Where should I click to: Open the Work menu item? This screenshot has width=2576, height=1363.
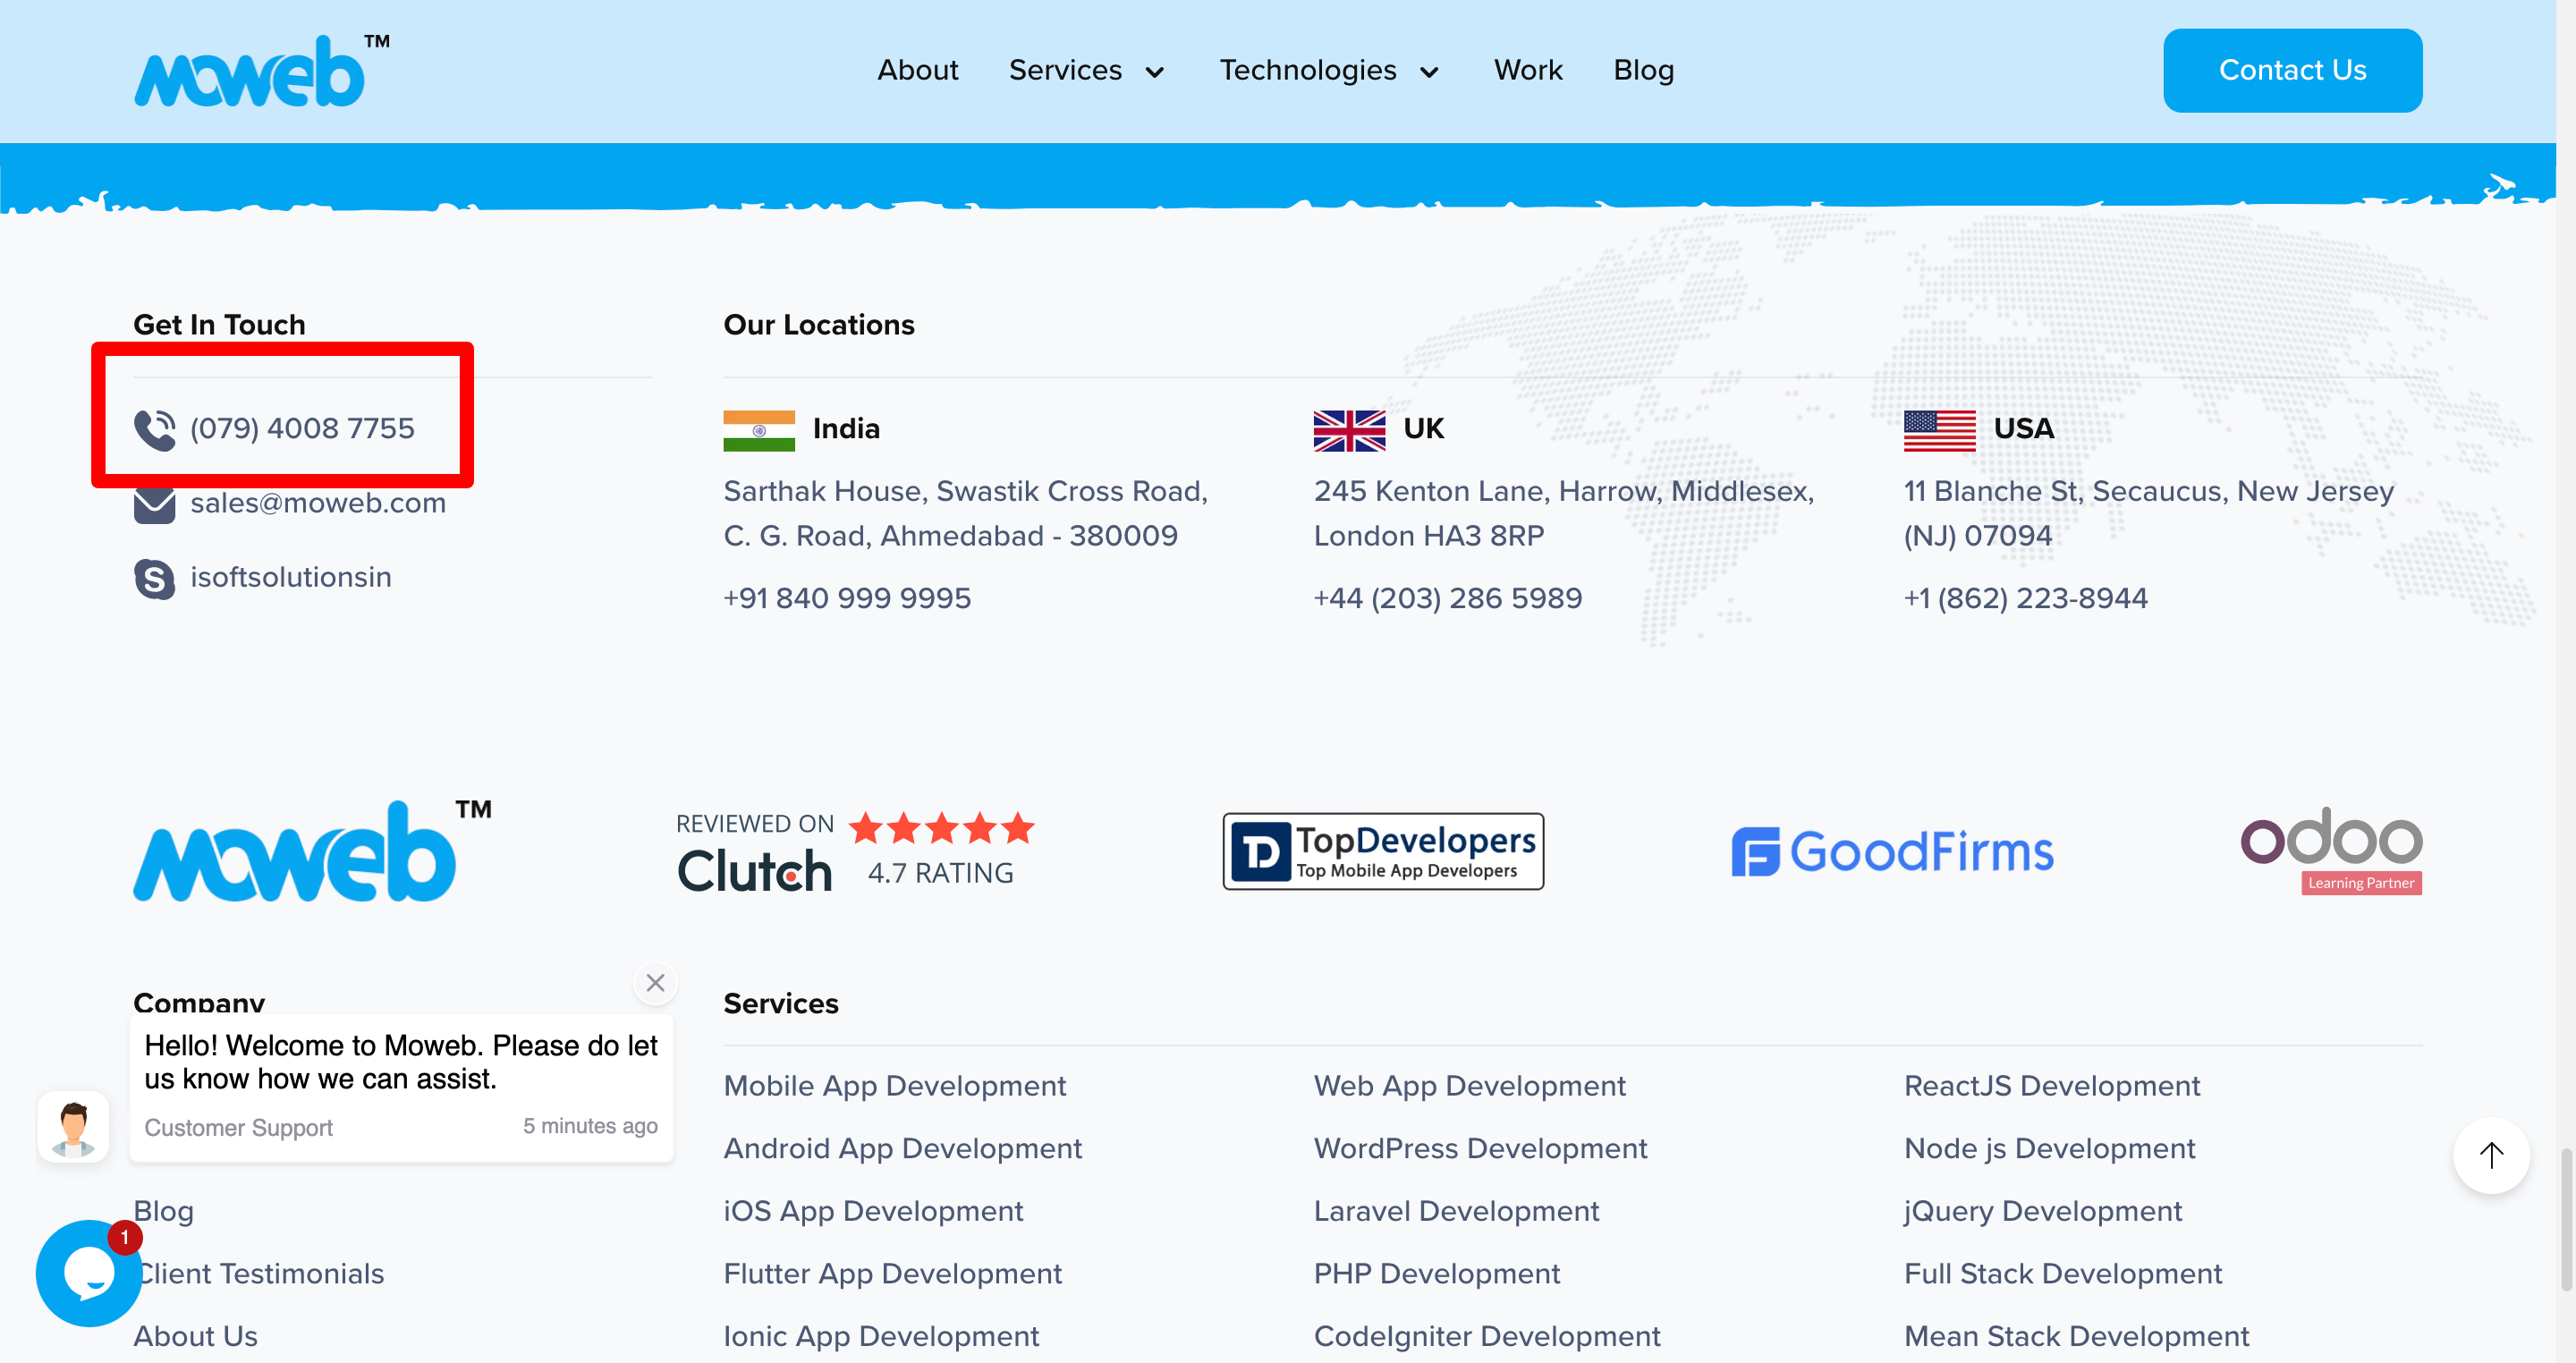point(1527,71)
